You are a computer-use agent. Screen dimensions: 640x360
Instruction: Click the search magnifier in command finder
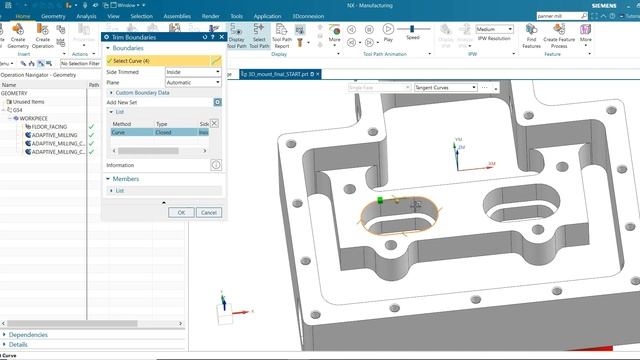[584, 16]
